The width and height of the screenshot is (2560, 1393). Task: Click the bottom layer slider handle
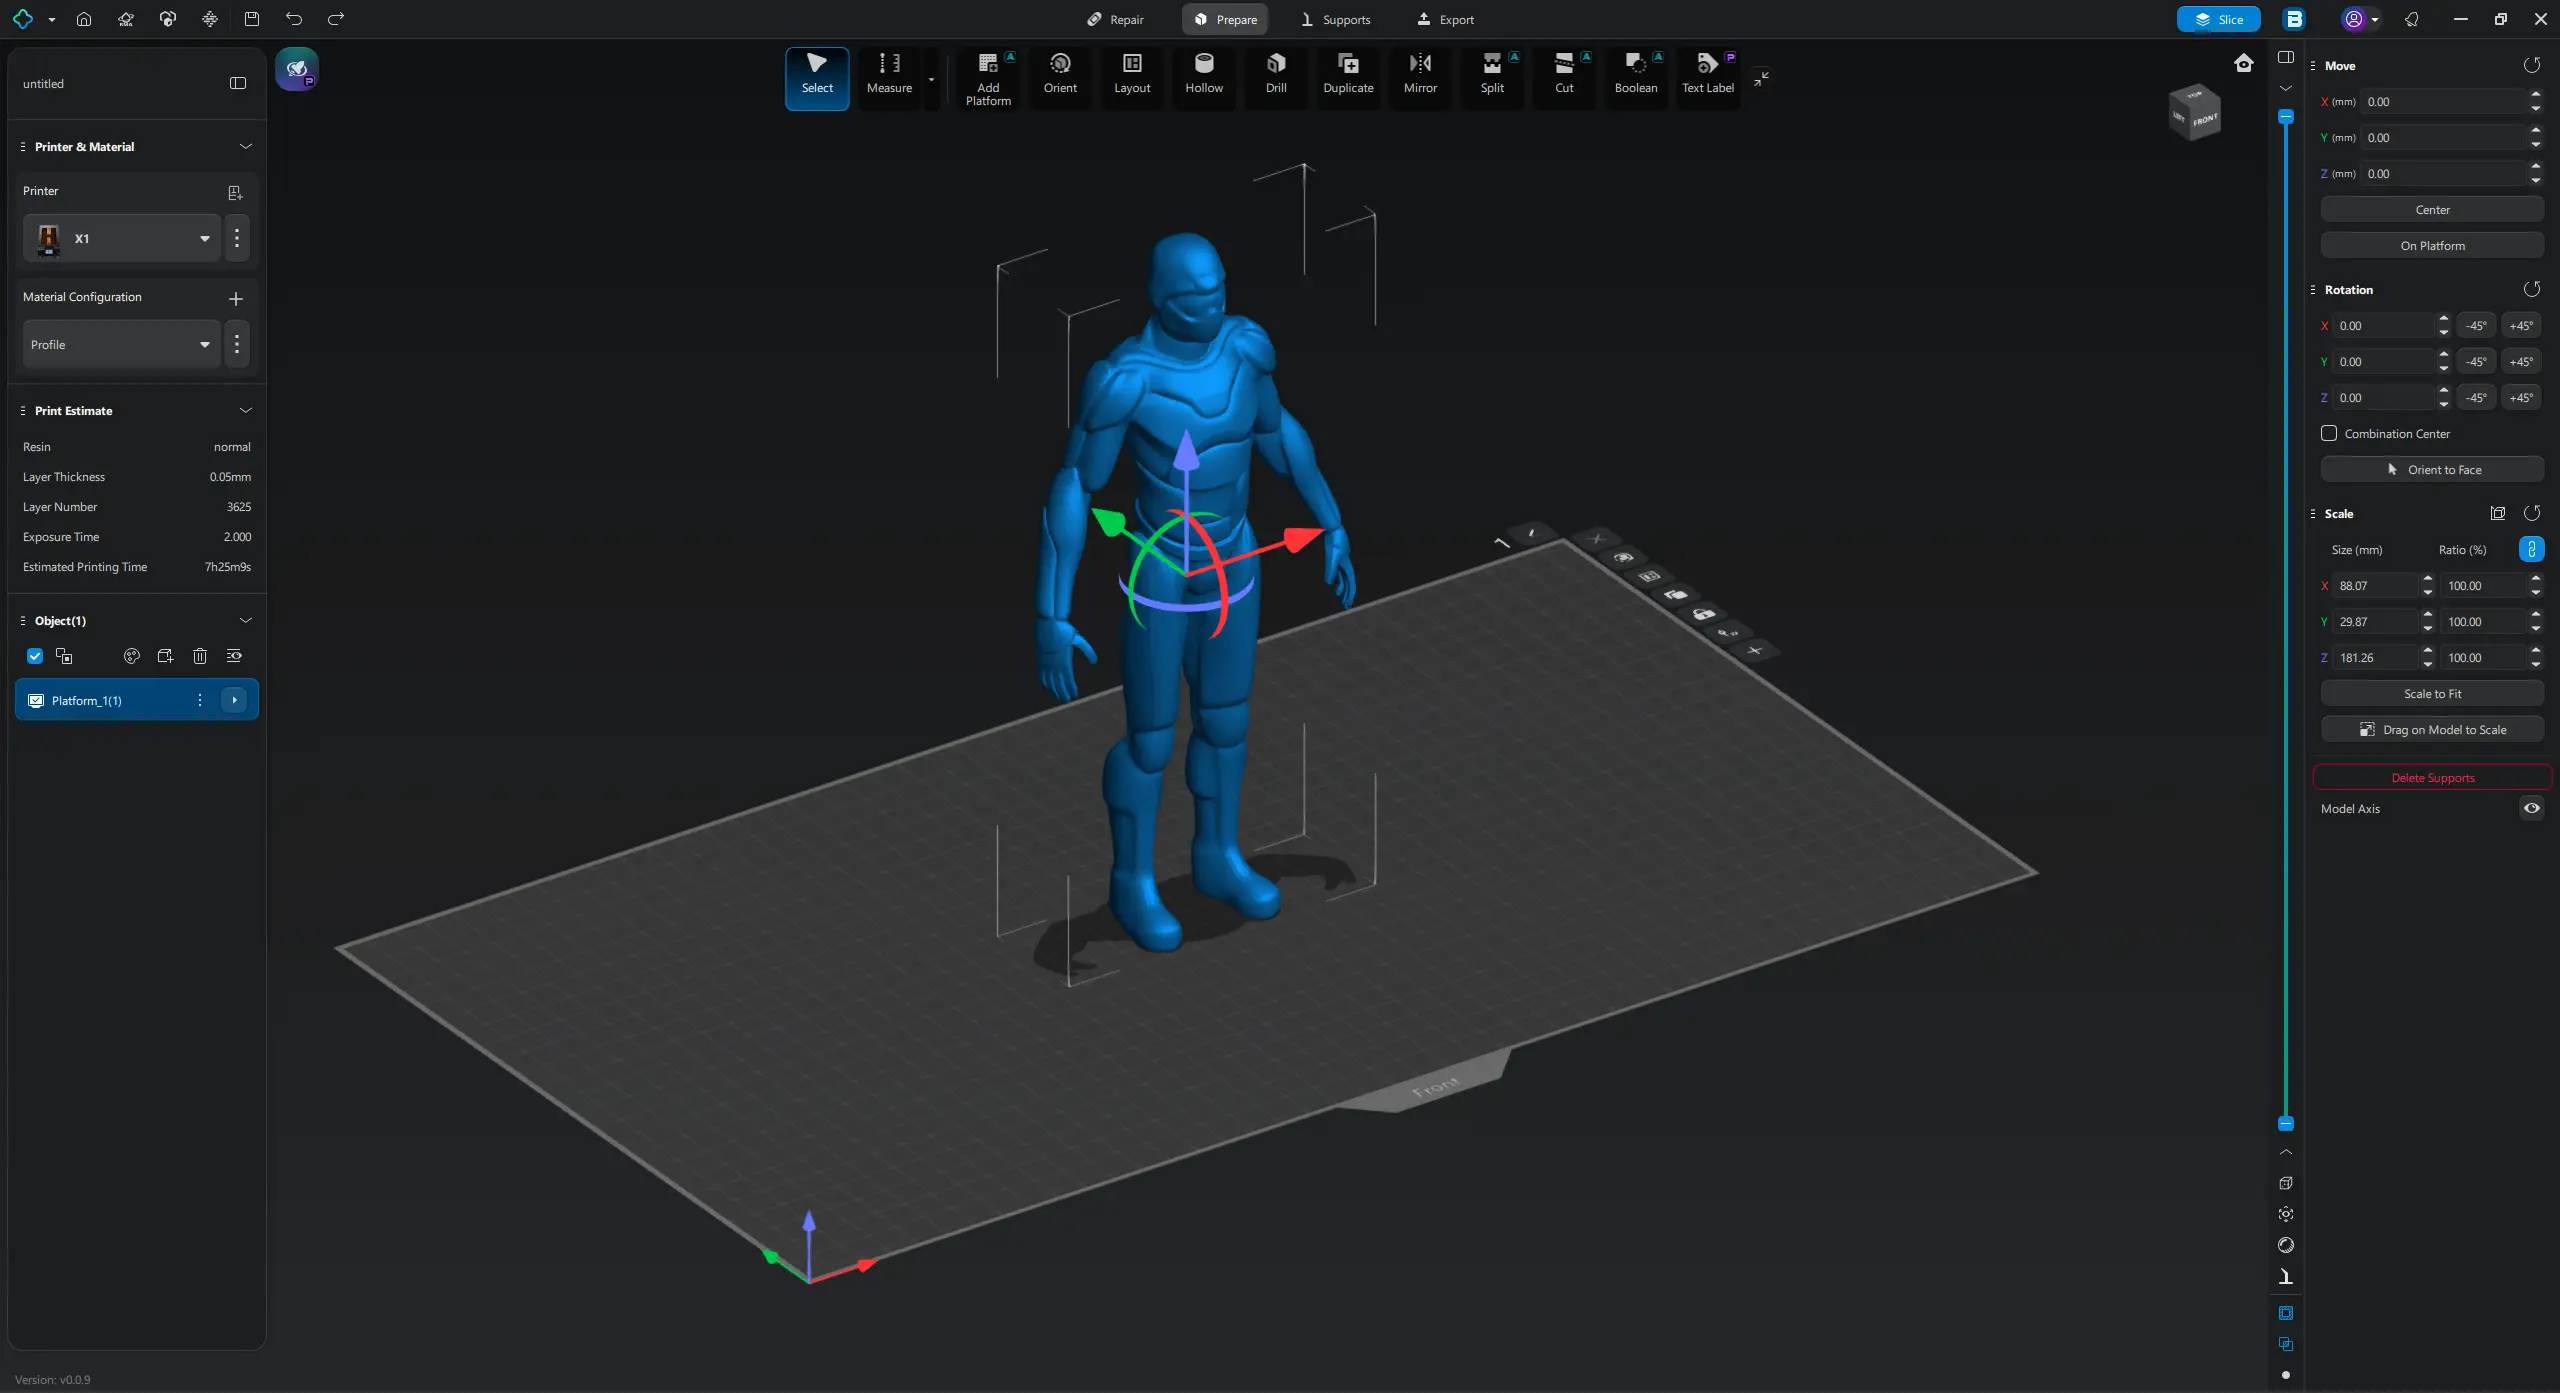point(2286,1123)
